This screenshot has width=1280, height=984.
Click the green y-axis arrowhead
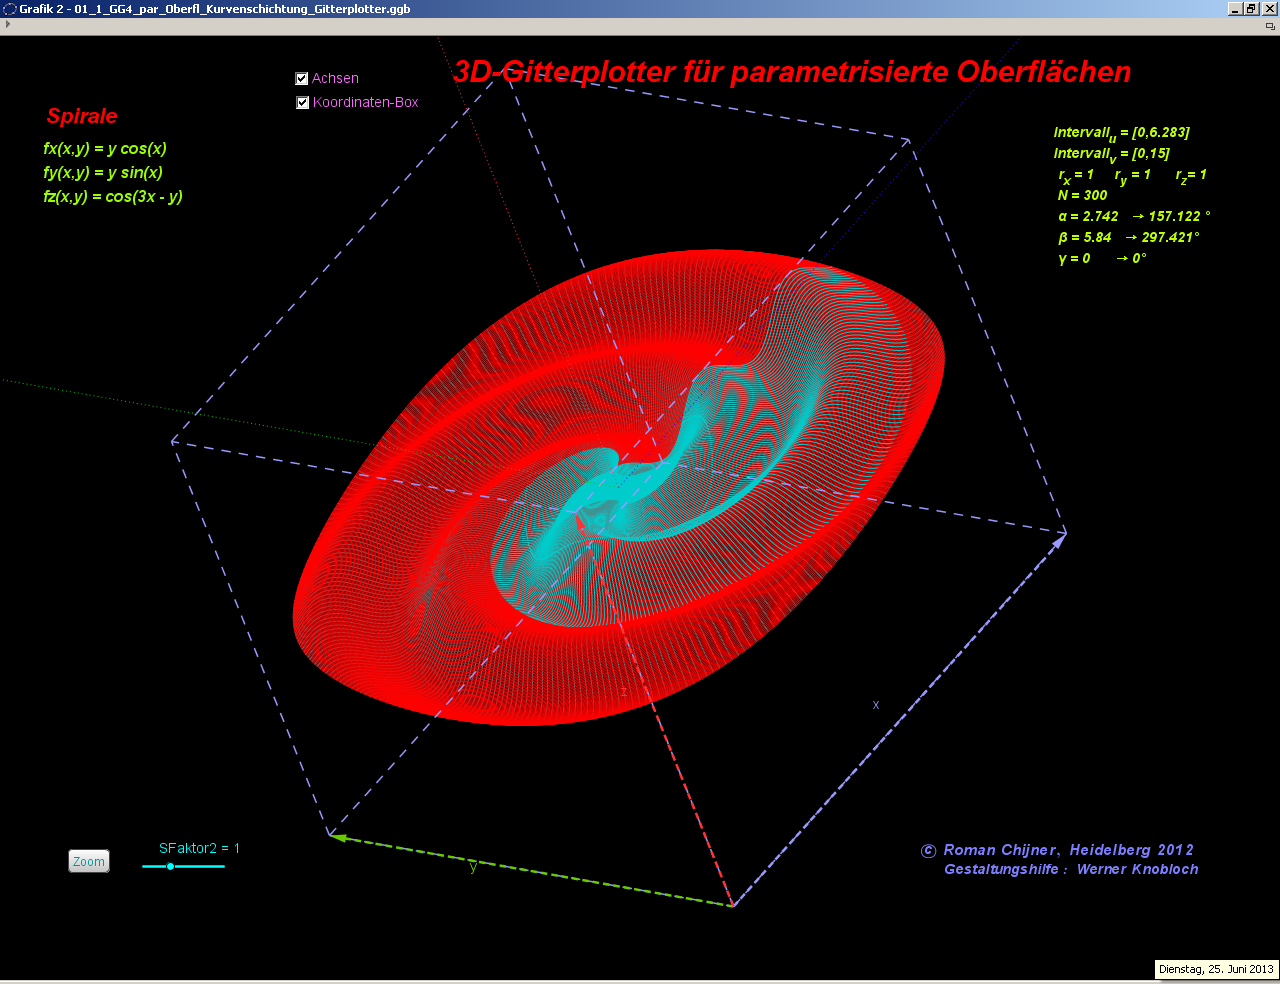[x=338, y=837]
